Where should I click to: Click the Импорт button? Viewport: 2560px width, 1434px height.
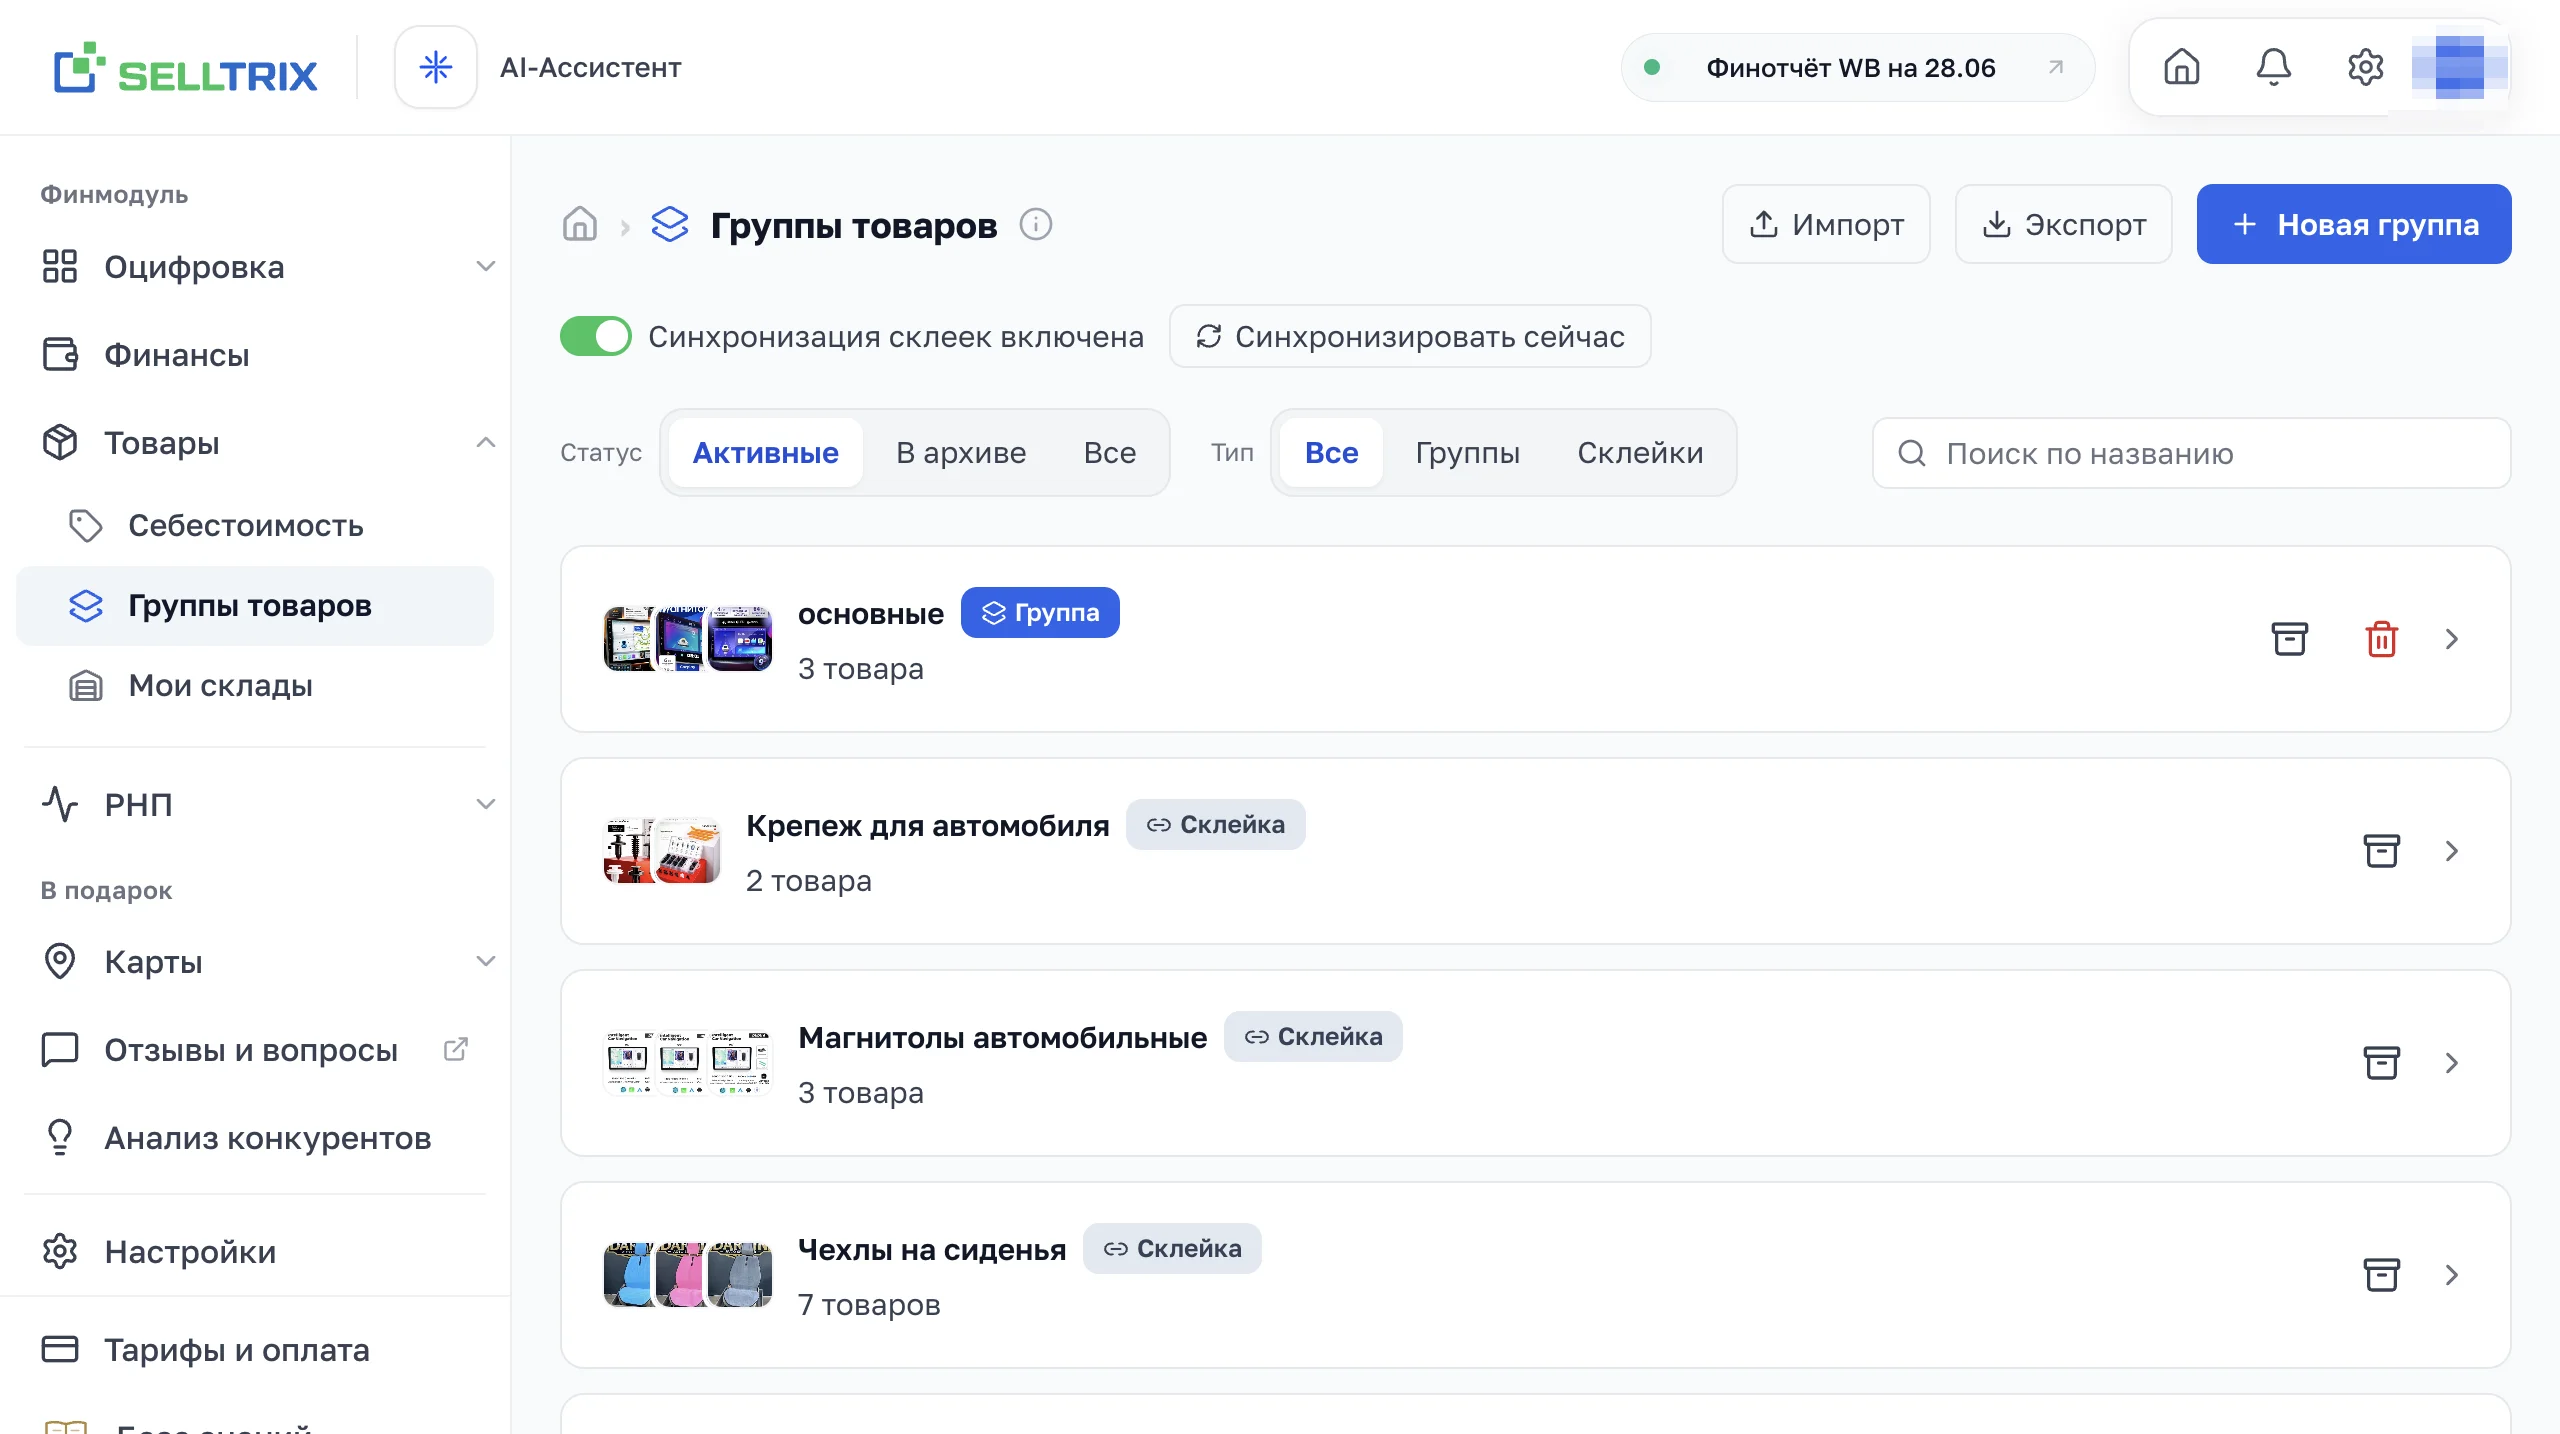[x=1826, y=224]
